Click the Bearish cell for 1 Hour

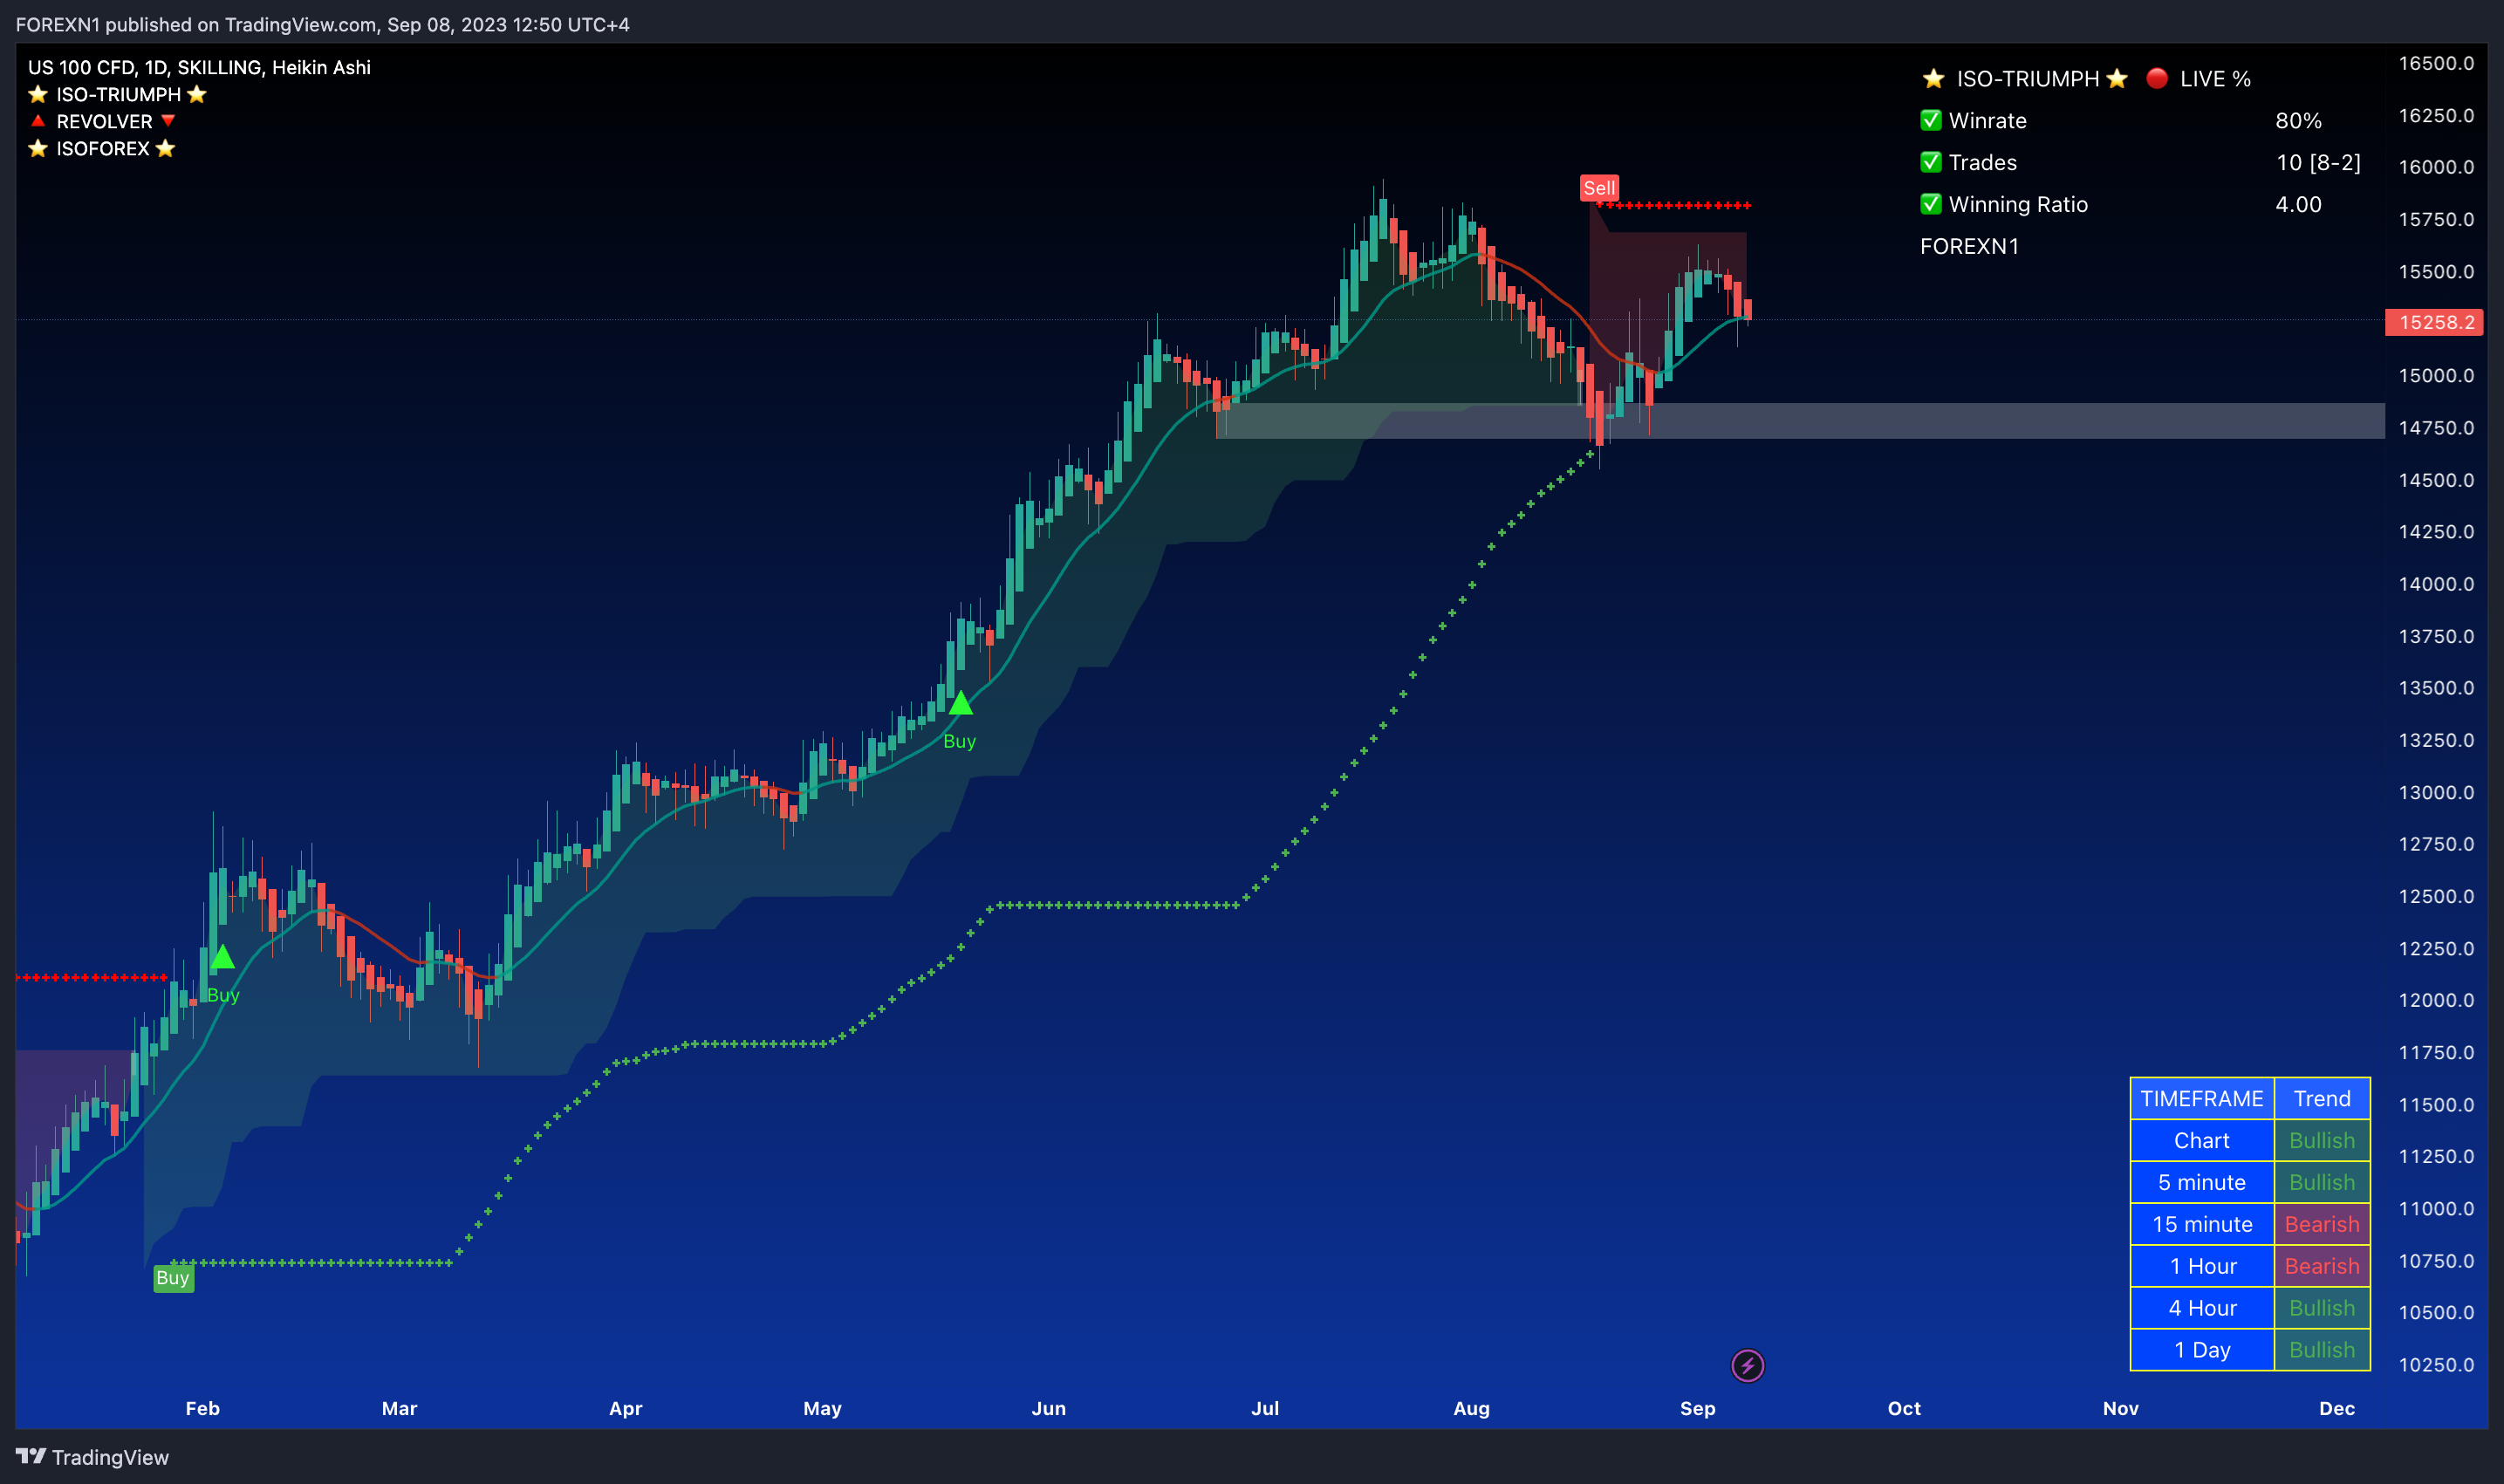click(x=2322, y=1266)
